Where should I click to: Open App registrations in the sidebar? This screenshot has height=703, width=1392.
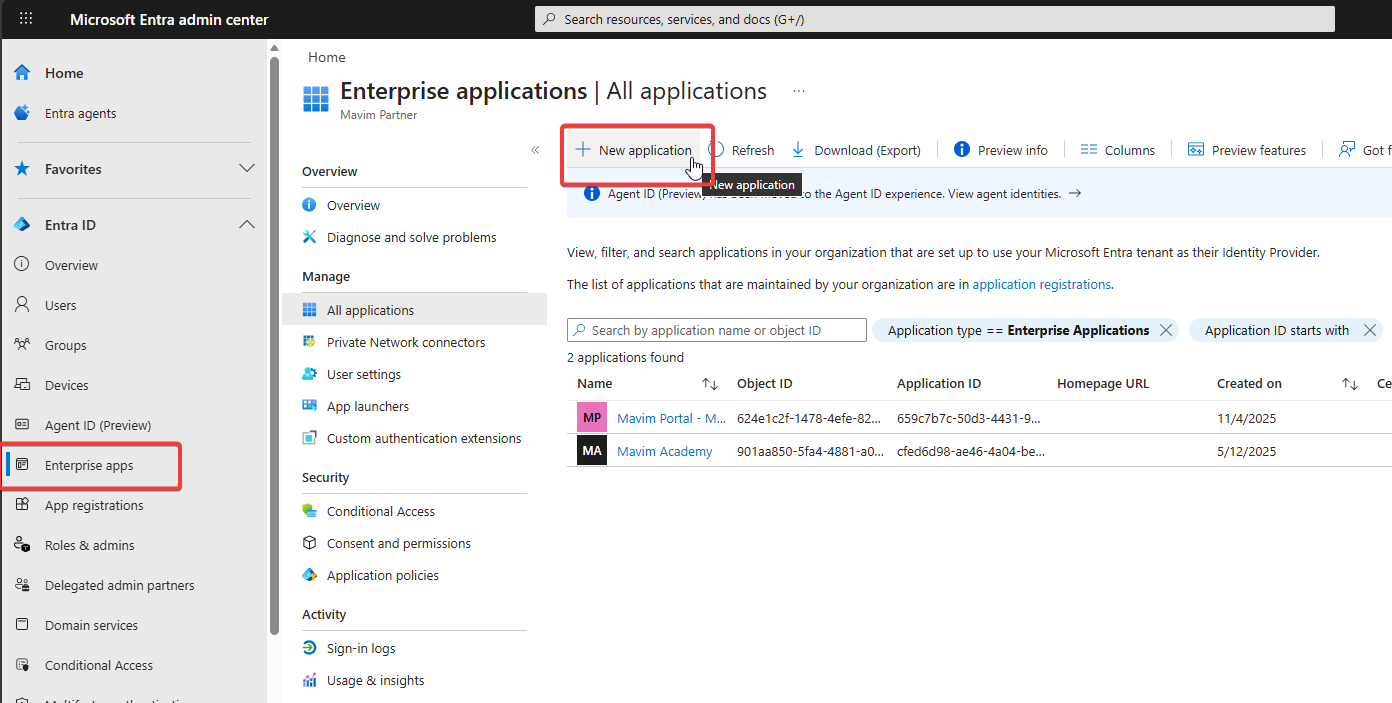94,505
